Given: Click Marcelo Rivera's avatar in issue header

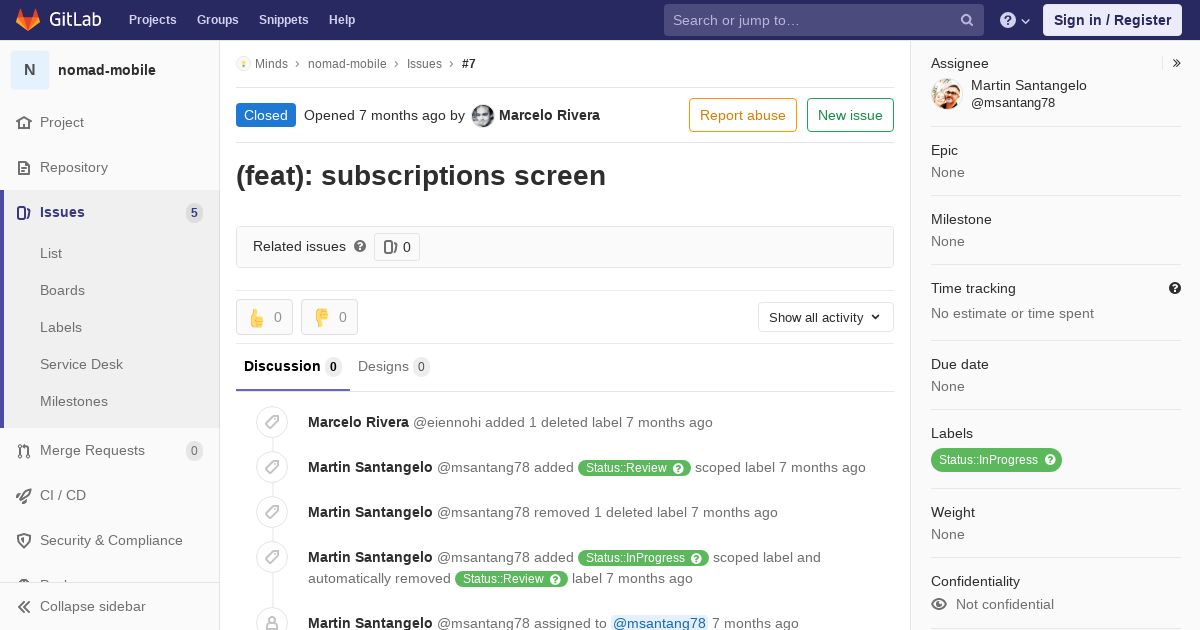Looking at the screenshot, I should 483,115.
